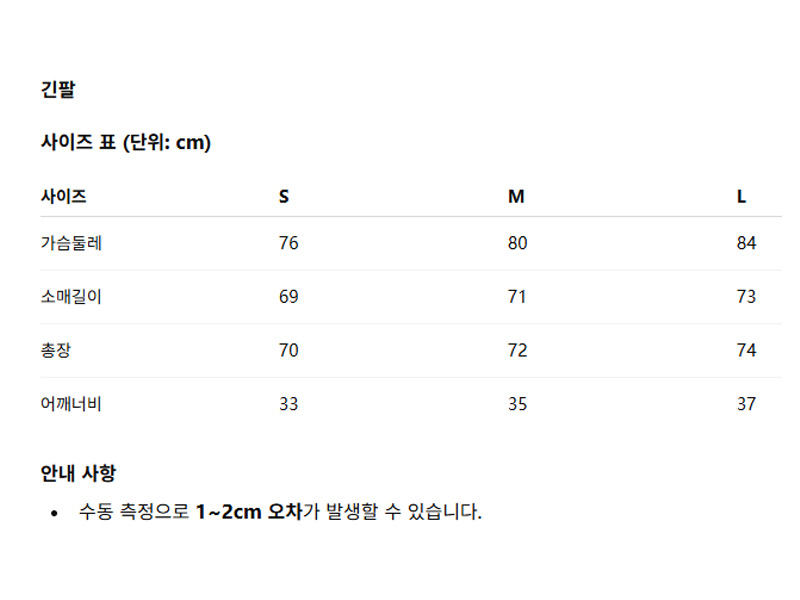Click the chest value 84 for size L
Viewport: 800px width, 600px height.
[746, 243]
